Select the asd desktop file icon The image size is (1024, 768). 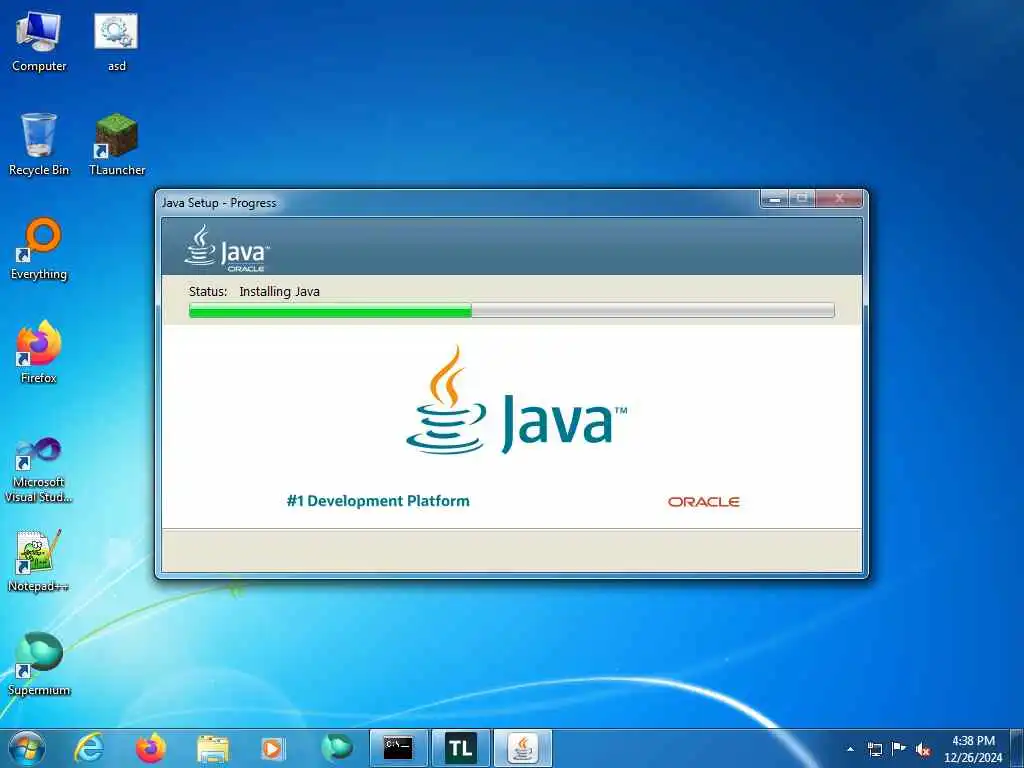[116, 41]
